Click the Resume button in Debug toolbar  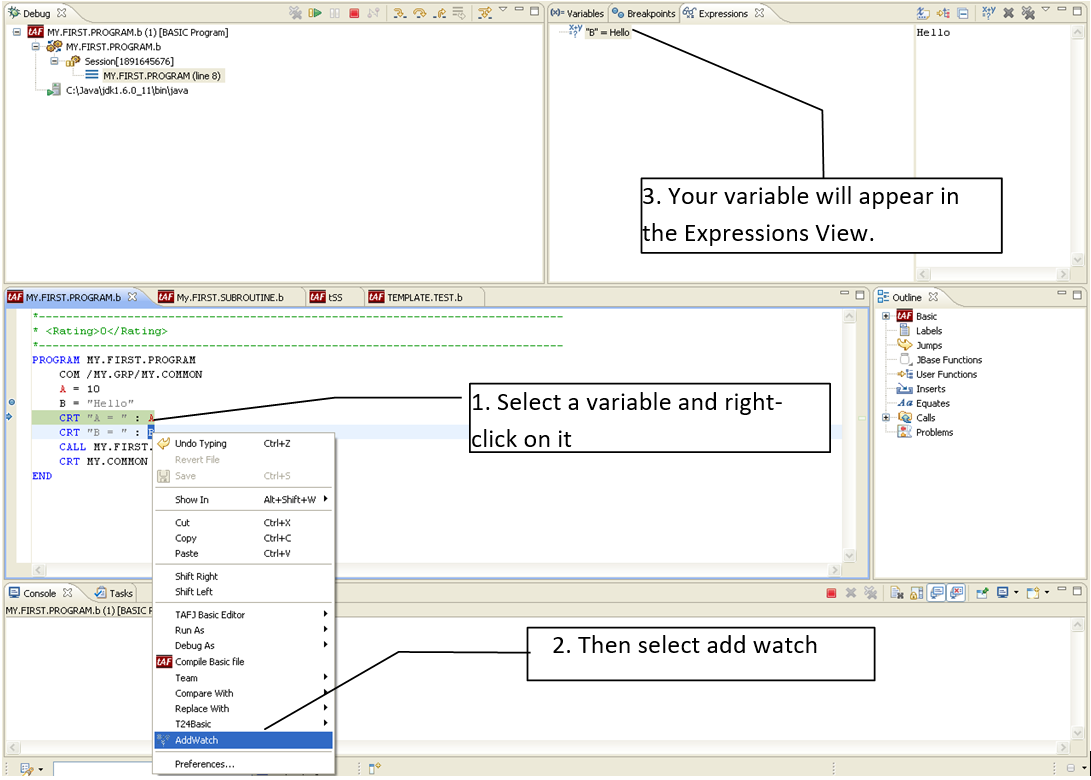pos(315,13)
